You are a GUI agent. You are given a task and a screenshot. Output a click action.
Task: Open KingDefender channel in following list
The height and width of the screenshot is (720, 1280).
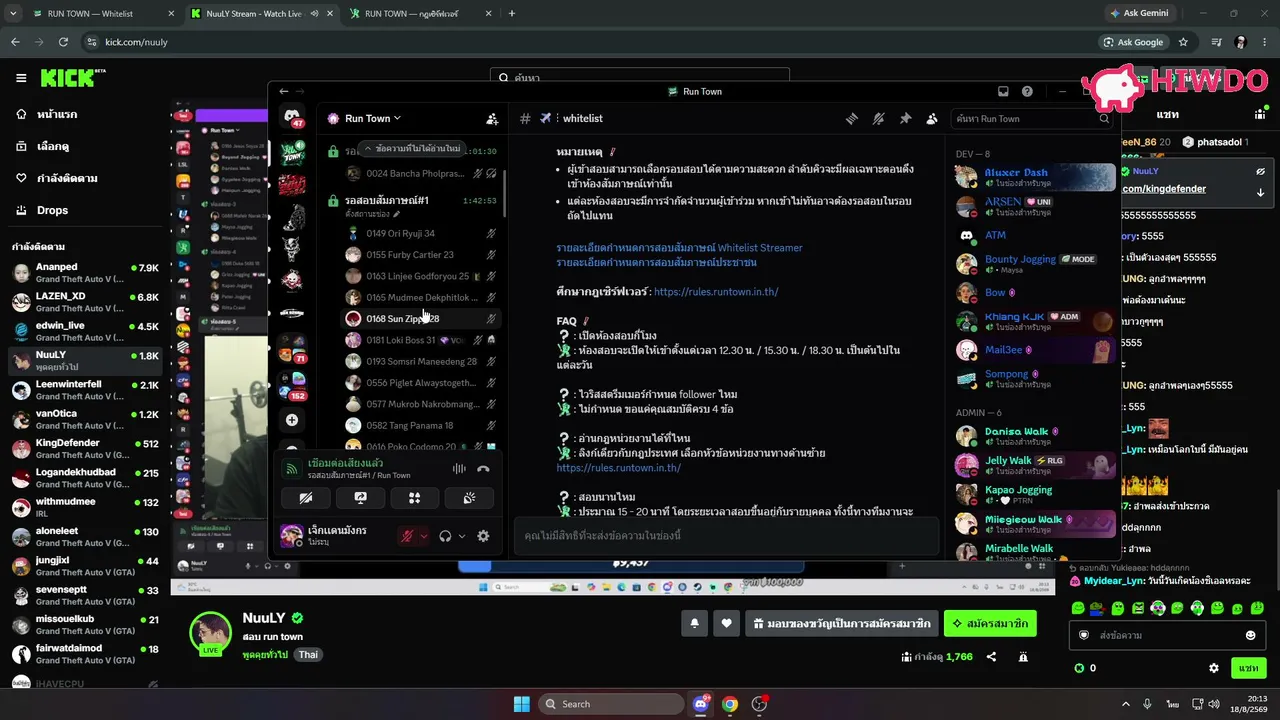[x=86, y=448]
